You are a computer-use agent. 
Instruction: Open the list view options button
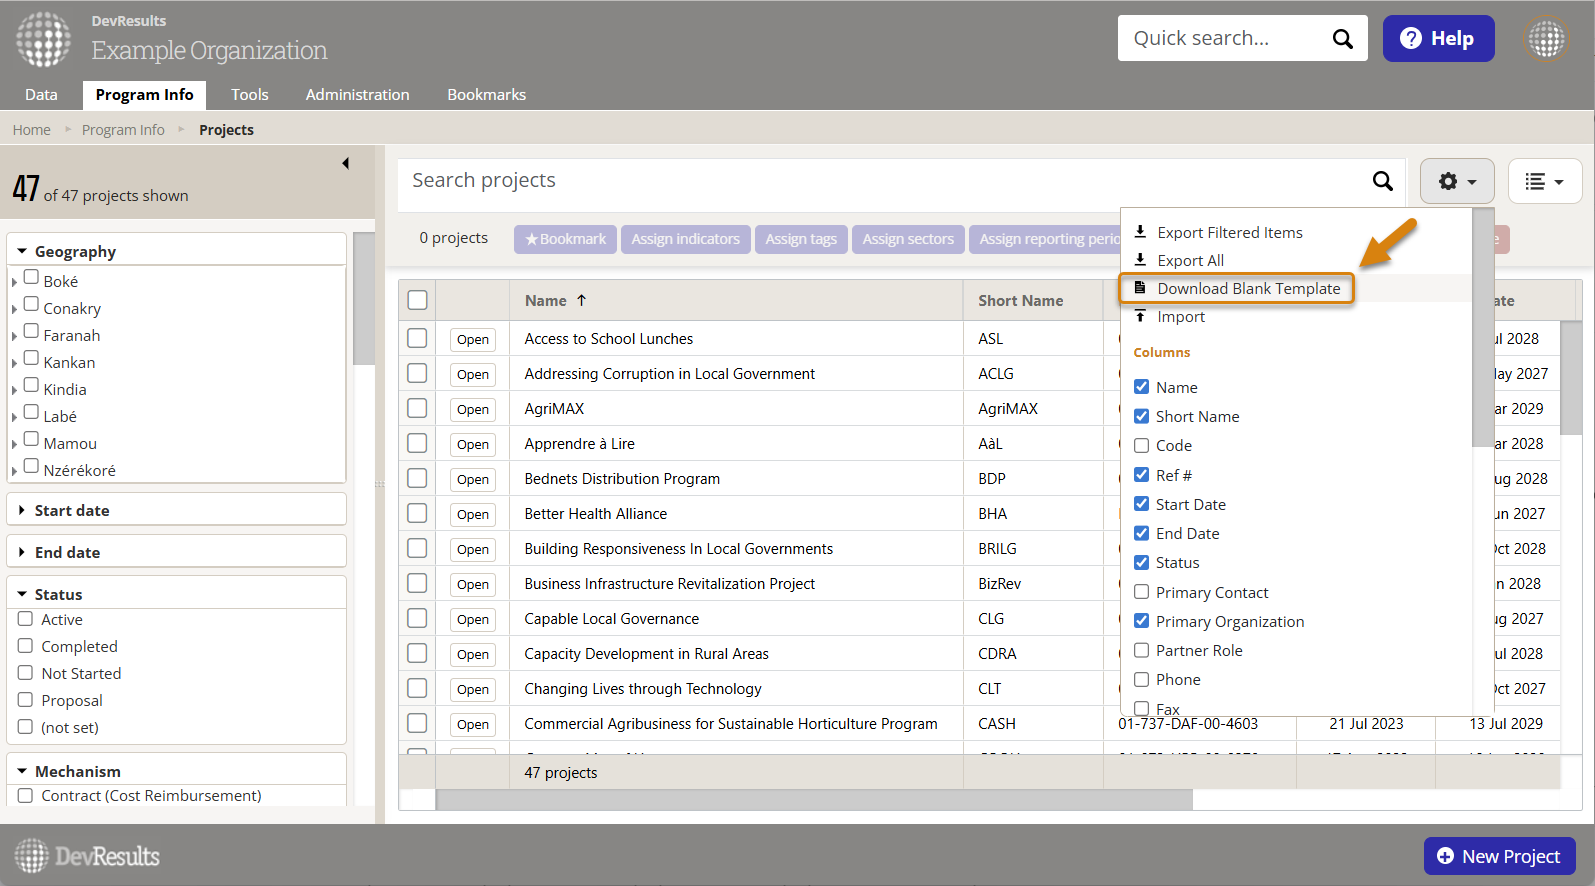[1544, 181]
